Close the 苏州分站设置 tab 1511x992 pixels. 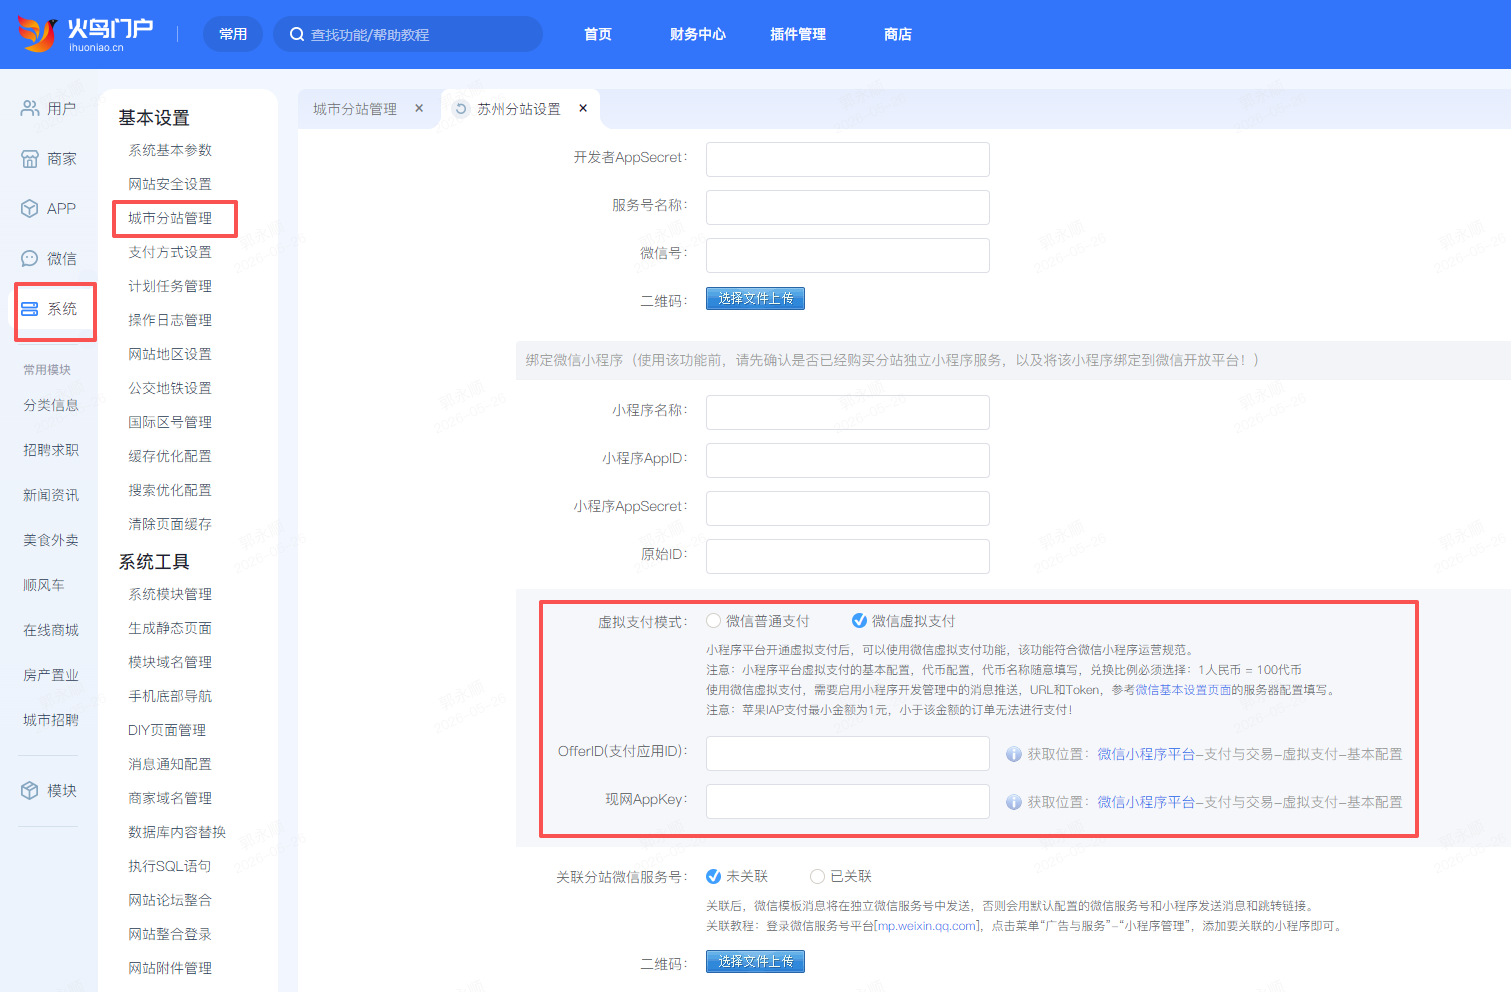coord(583,108)
